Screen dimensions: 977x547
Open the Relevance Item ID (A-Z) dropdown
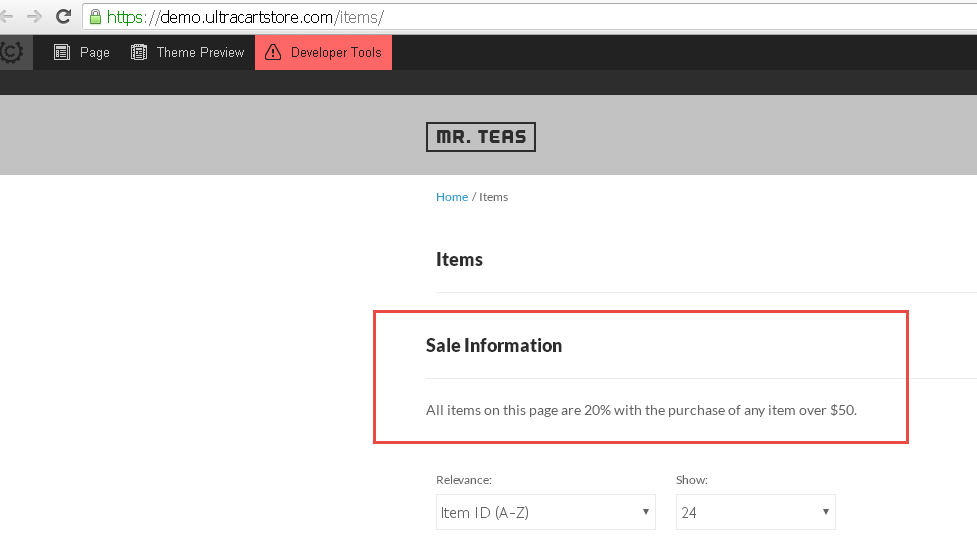tap(546, 512)
